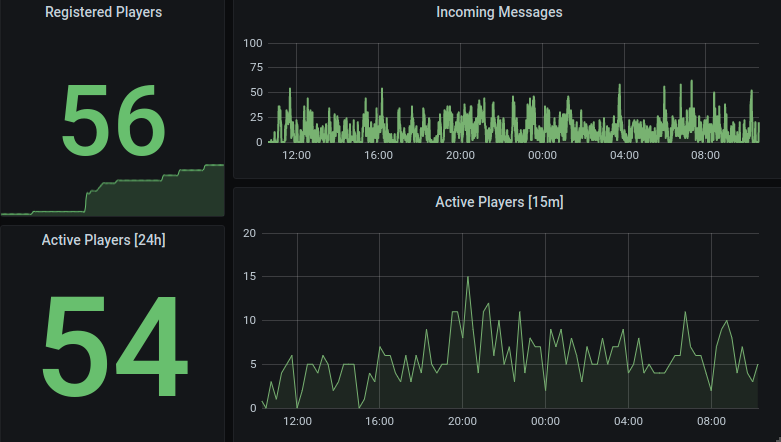This screenshot has height=442, width=781.
Task: Click 12:00 label on Incoming Messages axis
Action: click(x=296, y=155)
